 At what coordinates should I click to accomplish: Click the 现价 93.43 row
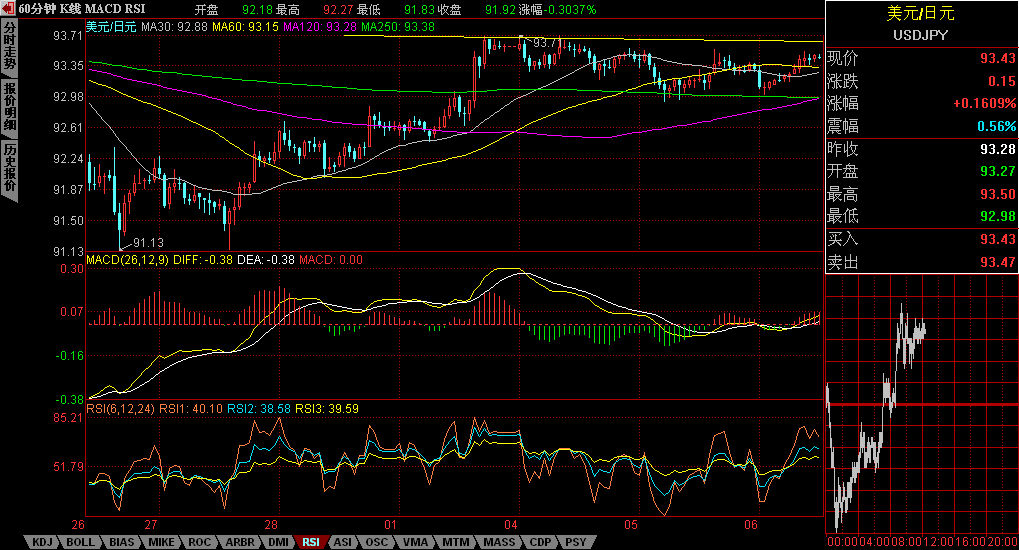coord(921,59)
